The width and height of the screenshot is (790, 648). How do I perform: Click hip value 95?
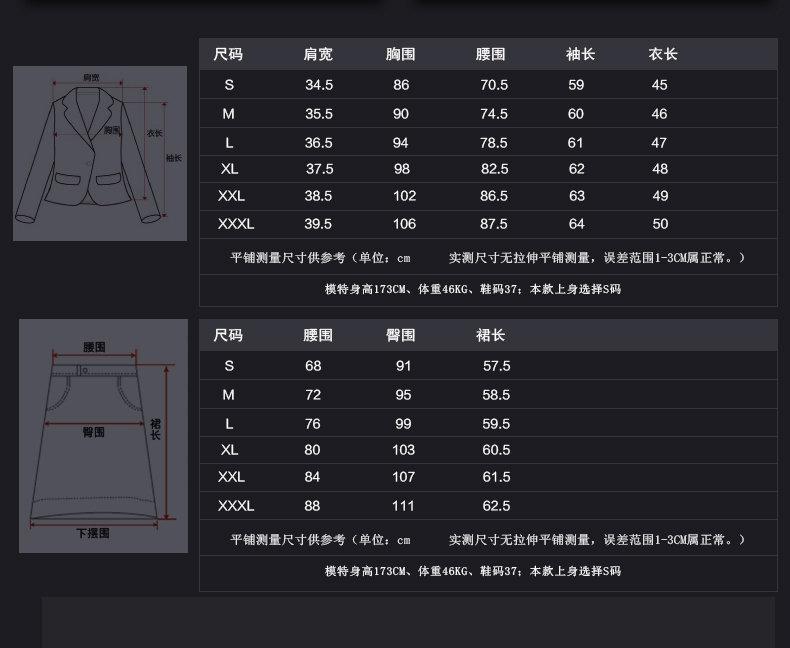(x=403, y=395)
